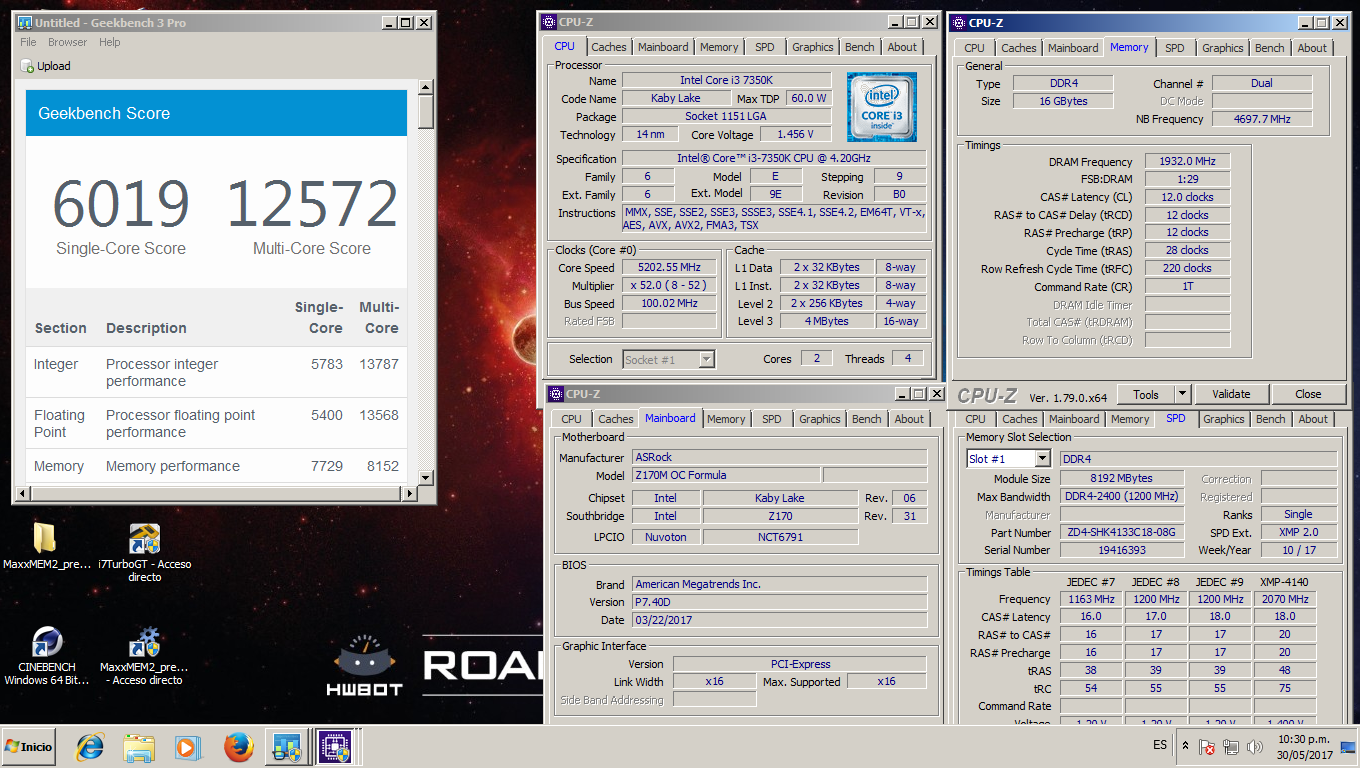Open Memory tab in the CPU-Z Mainboard window

tap(726, 419)
